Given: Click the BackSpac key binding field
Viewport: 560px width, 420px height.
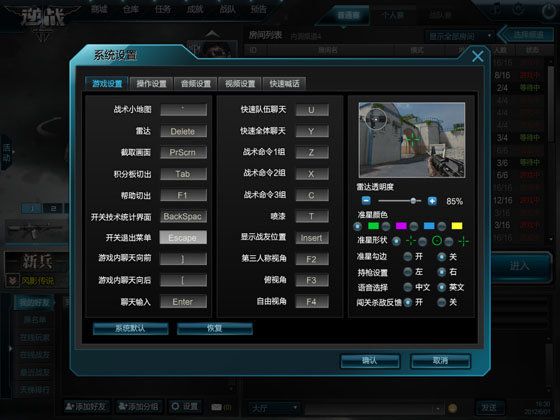Looking at the screenshot, I should [x=183, y=216].
